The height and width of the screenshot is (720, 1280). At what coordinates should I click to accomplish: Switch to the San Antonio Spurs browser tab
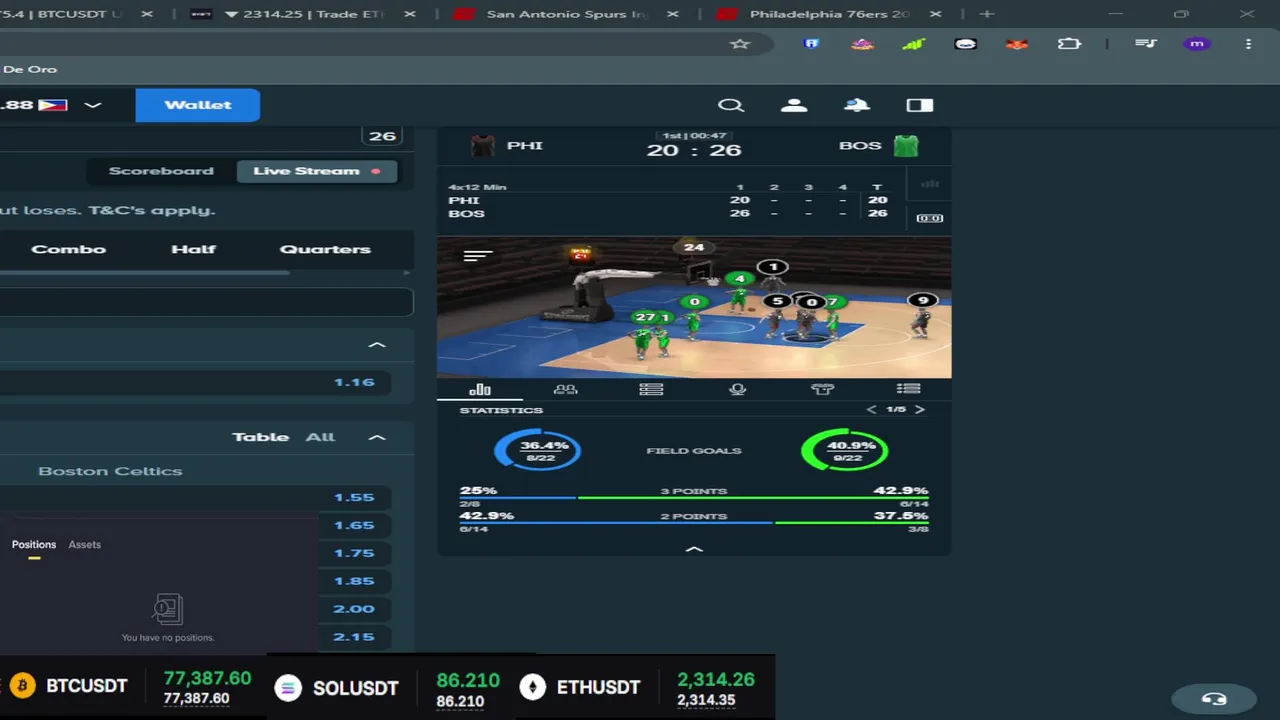(x=566, y=14)
